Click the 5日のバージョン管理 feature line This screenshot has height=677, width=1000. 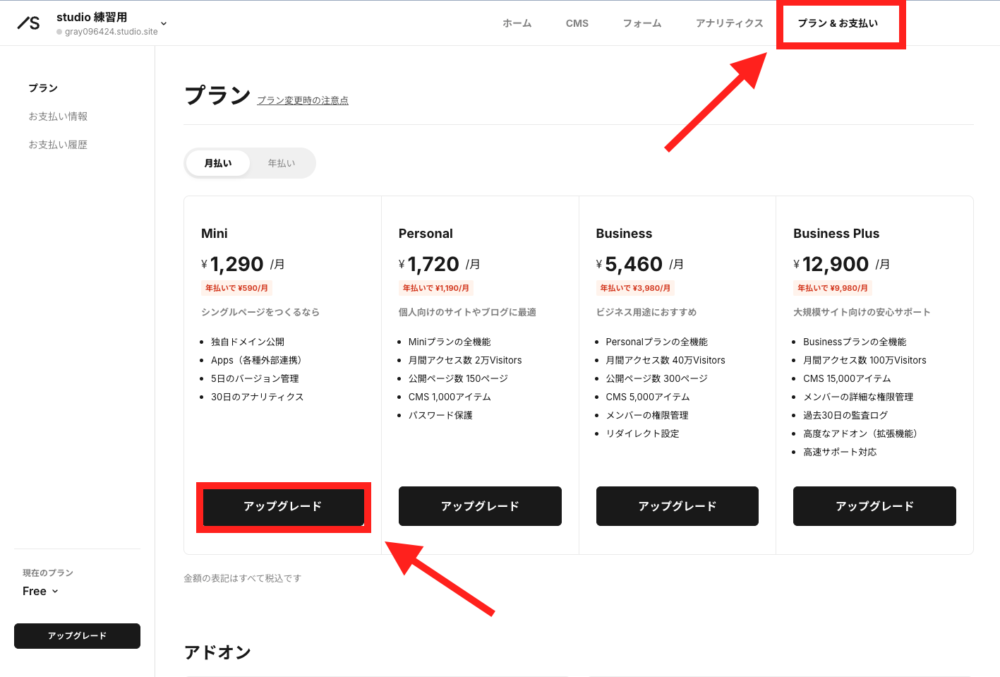click(255, 379)
